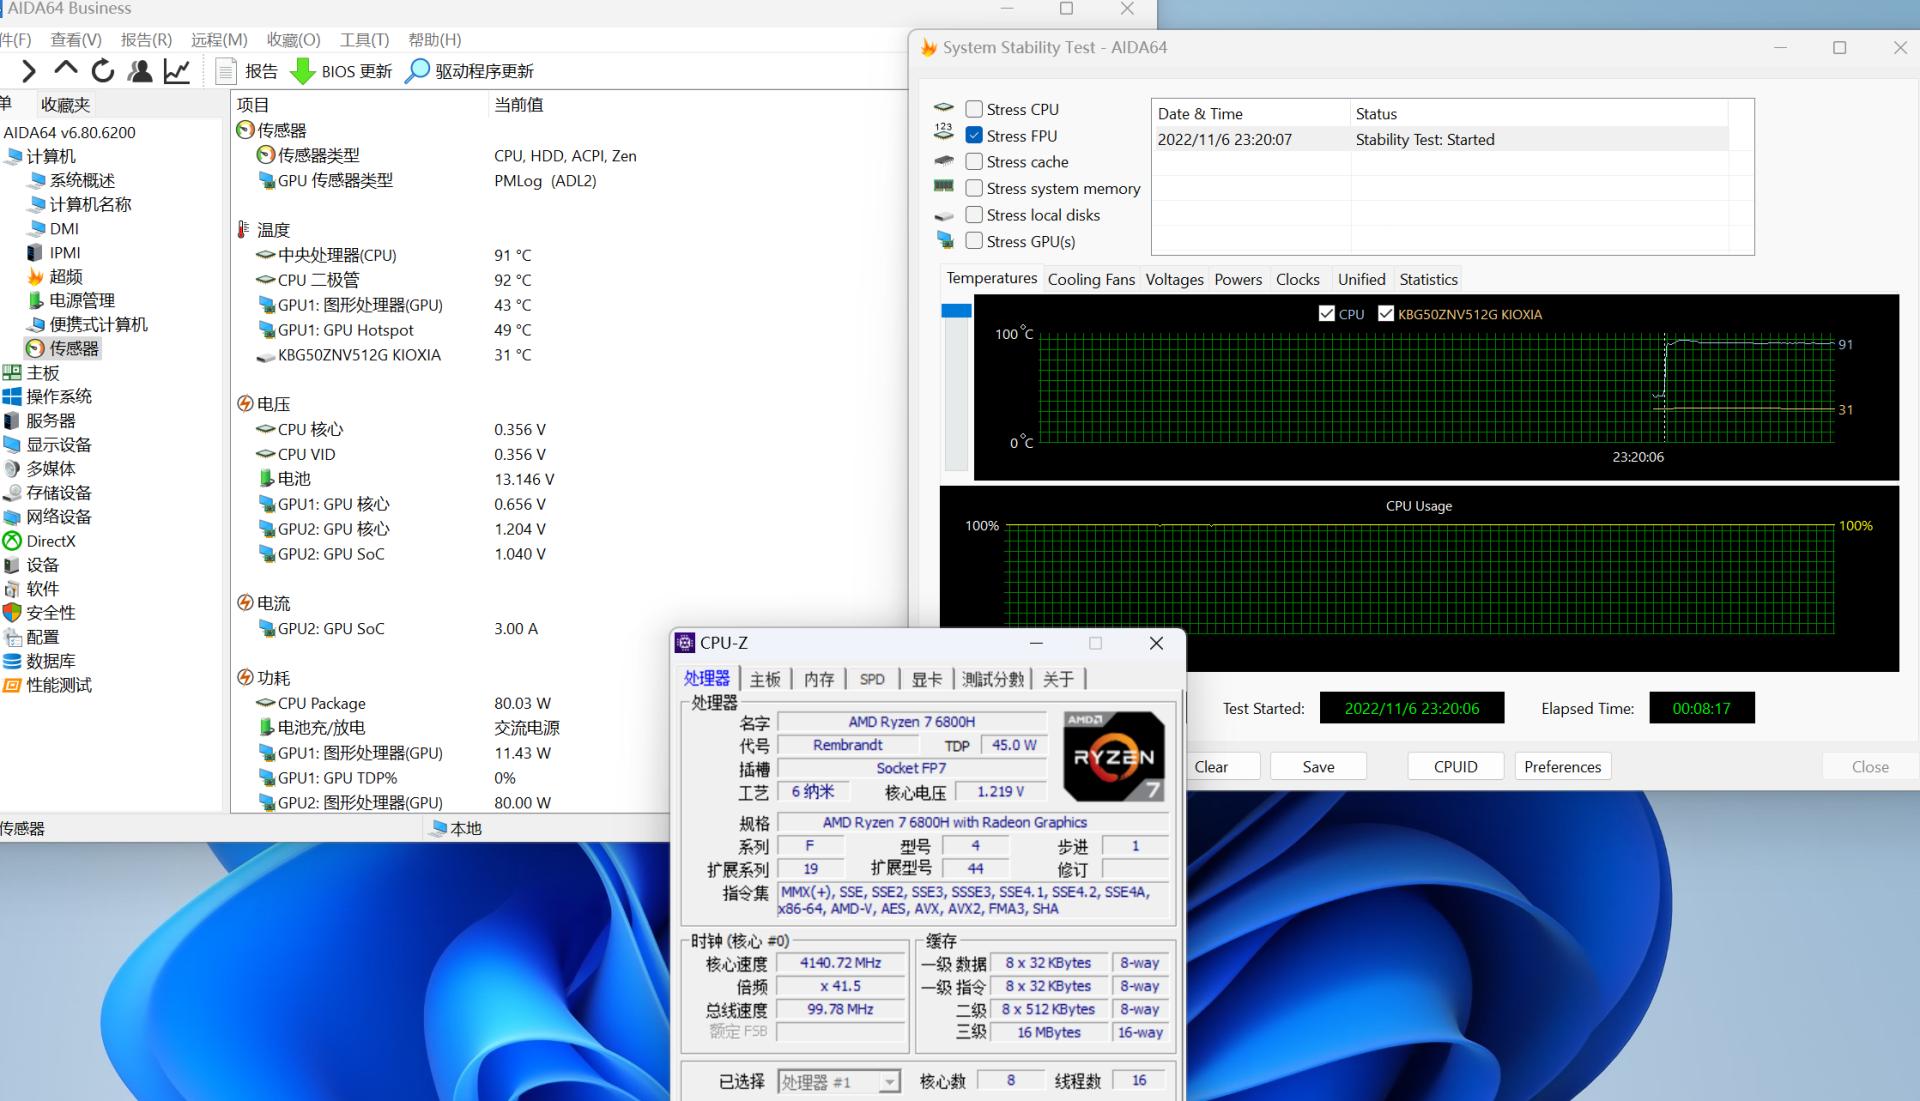This screenshot has height=1101, width=1920.
Task: Switch to the Voltages tab in Stability Test
Action: click(1174, 279)
